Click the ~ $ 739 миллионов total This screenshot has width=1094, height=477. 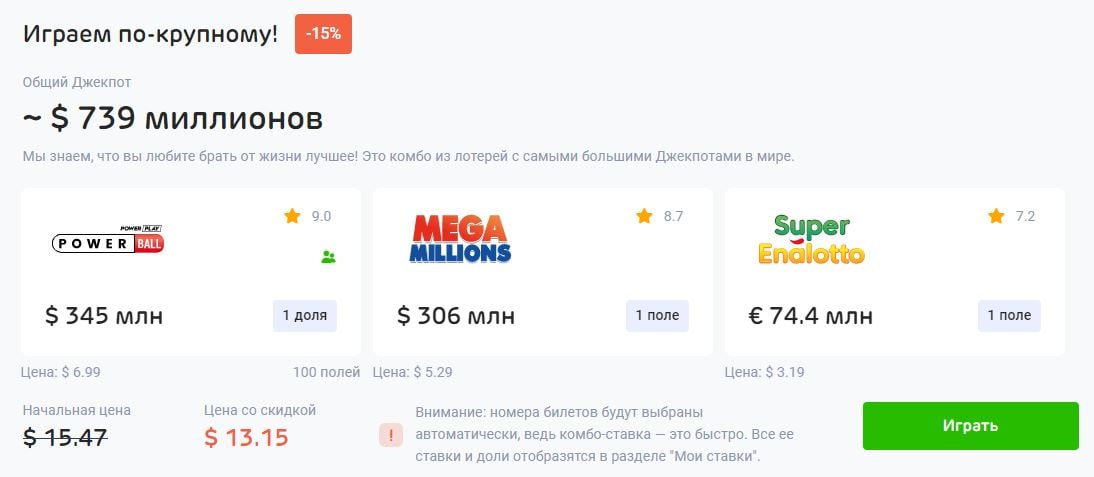(x=173, y=119)
